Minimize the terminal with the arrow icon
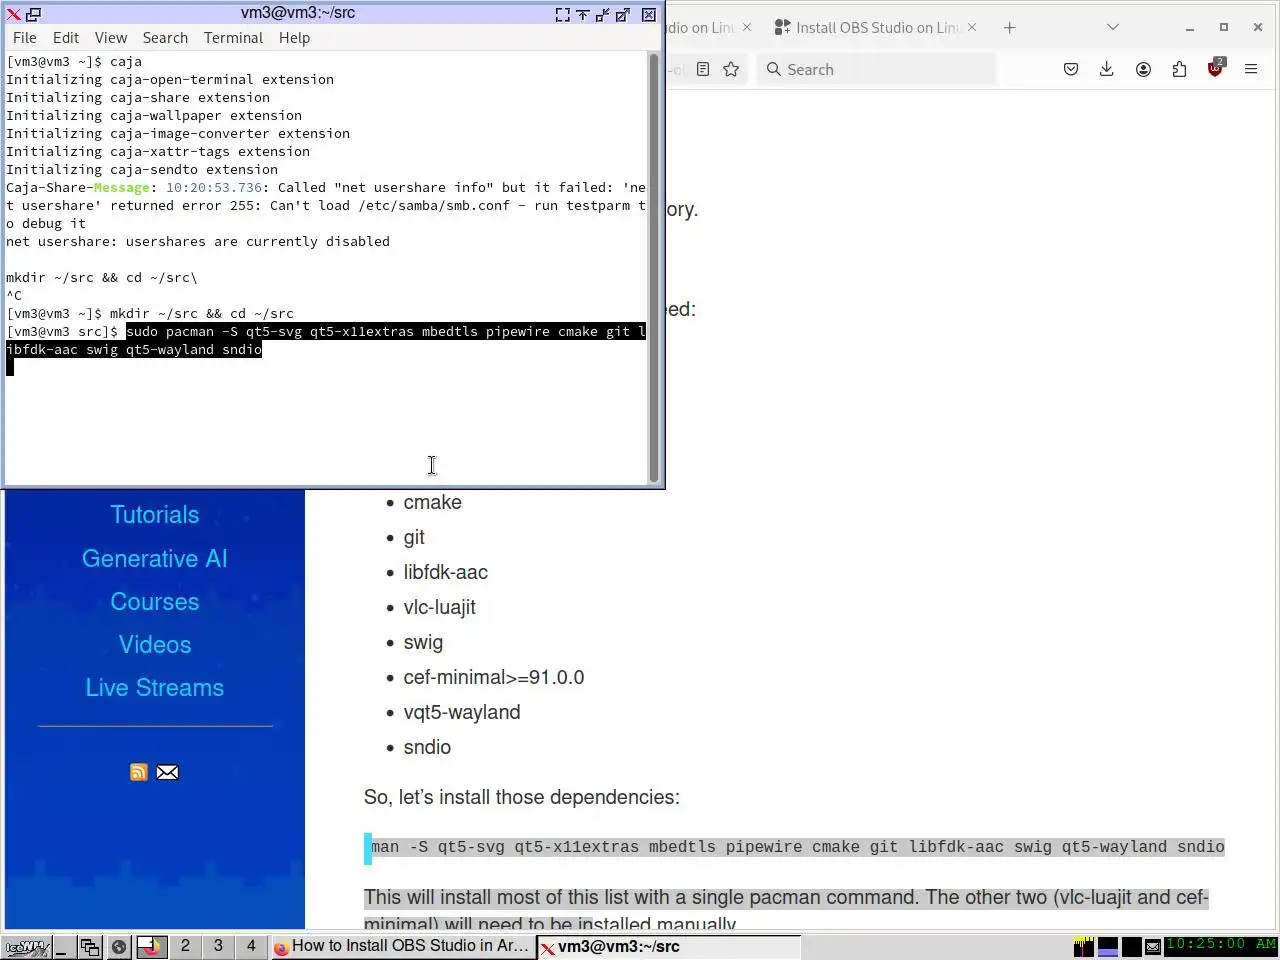The width and height of the screenshot is (1280, 960). (x=603, y=14)
